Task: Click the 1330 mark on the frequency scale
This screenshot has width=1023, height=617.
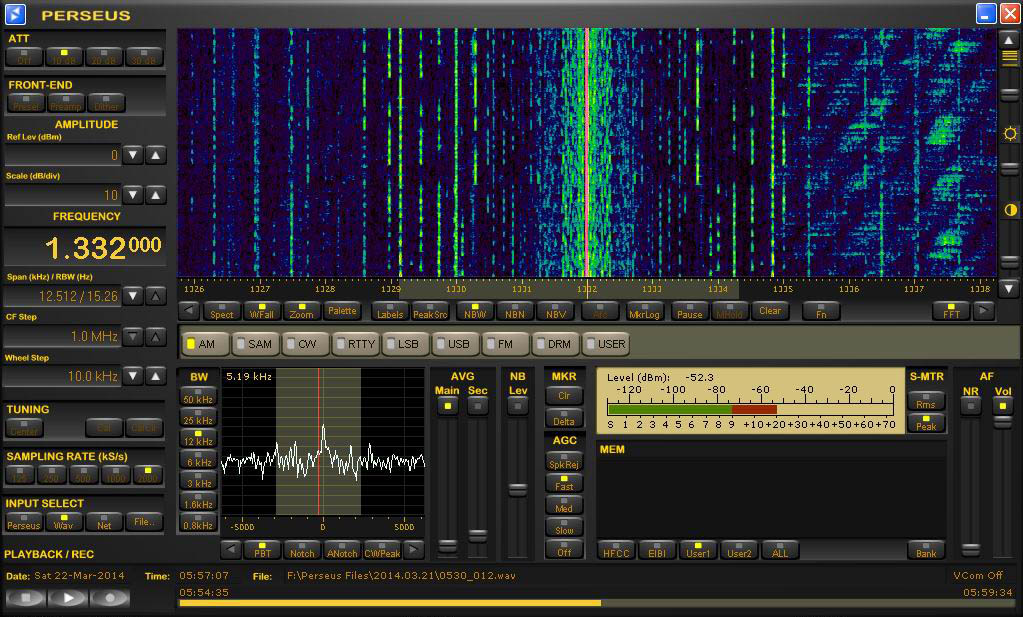Action: pyautogui.click(x=455, y=288)
